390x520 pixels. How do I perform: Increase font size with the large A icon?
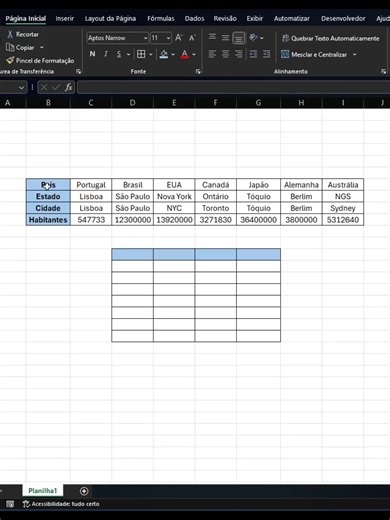(179, 38)
